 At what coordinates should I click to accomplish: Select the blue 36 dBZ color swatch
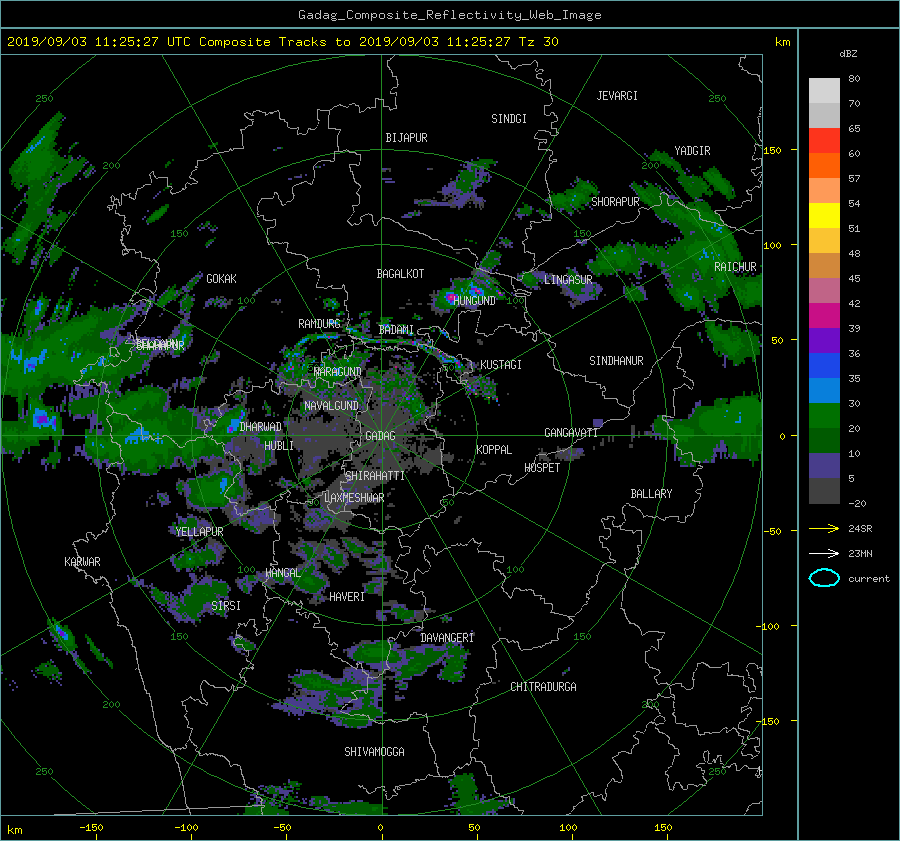824,365
